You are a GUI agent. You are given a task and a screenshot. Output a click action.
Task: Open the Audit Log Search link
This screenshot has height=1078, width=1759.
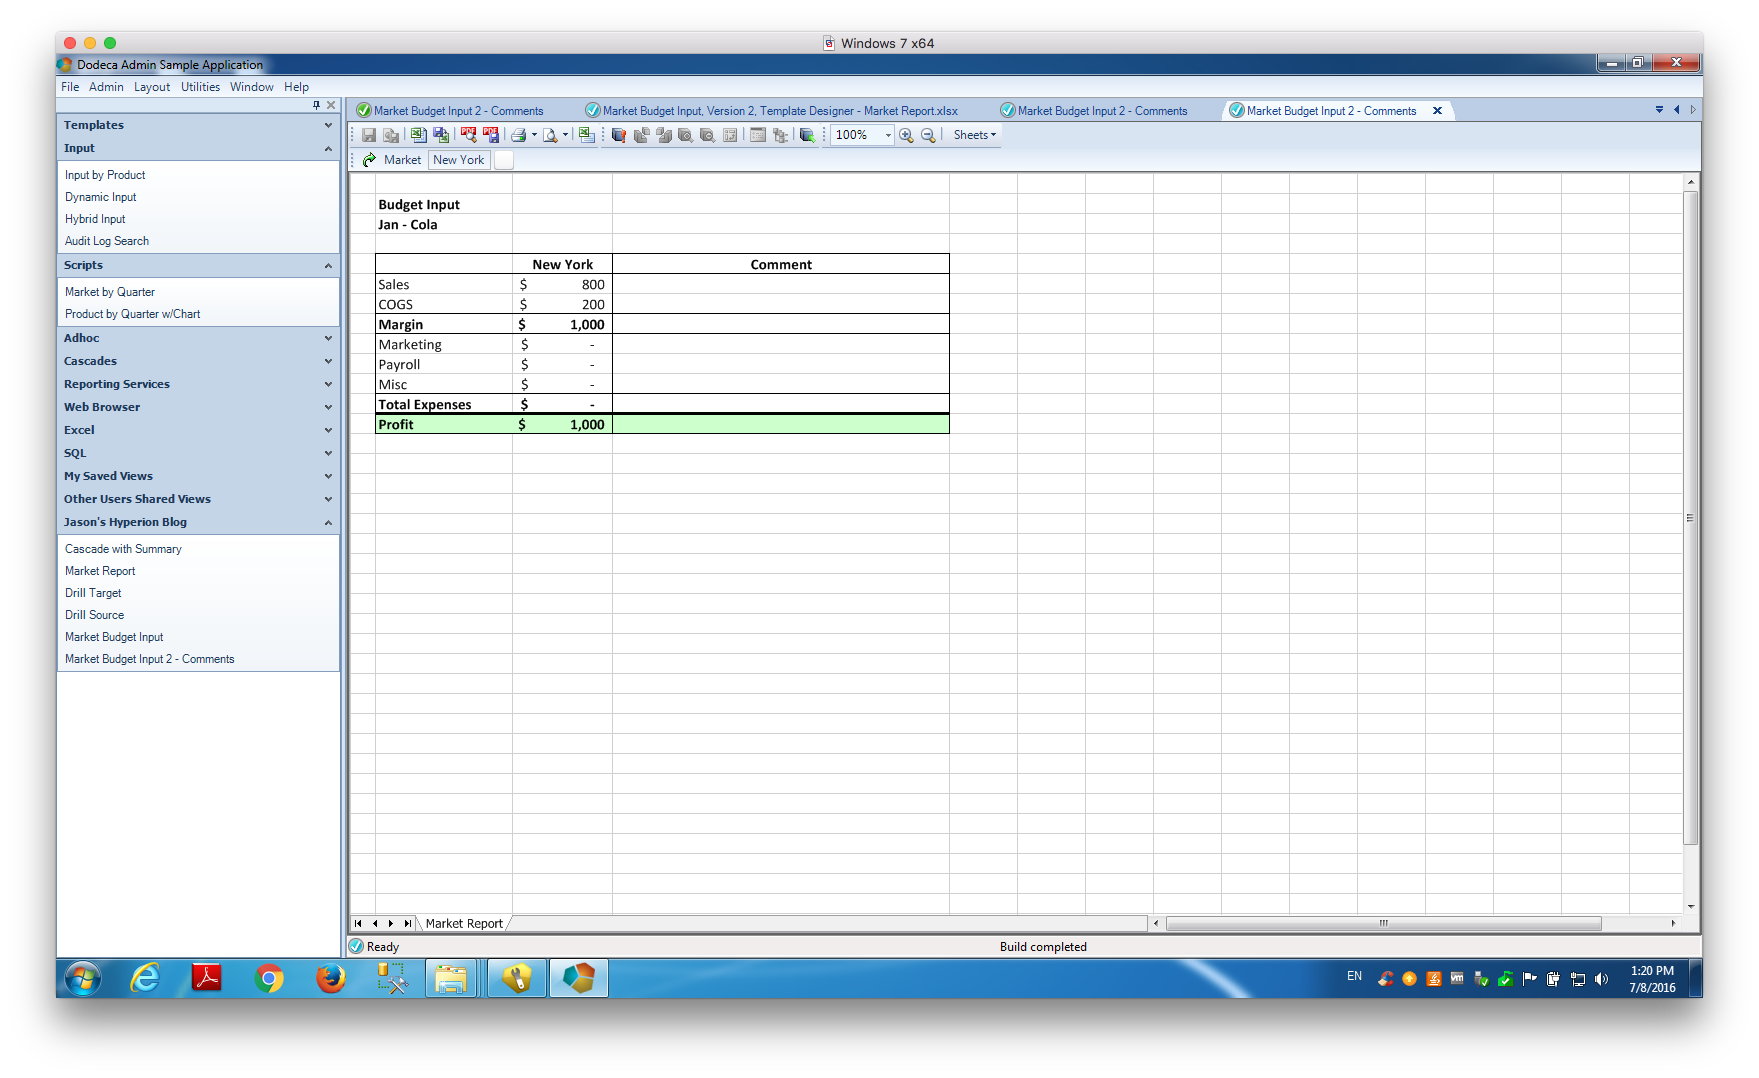click(x=107, y=241)
